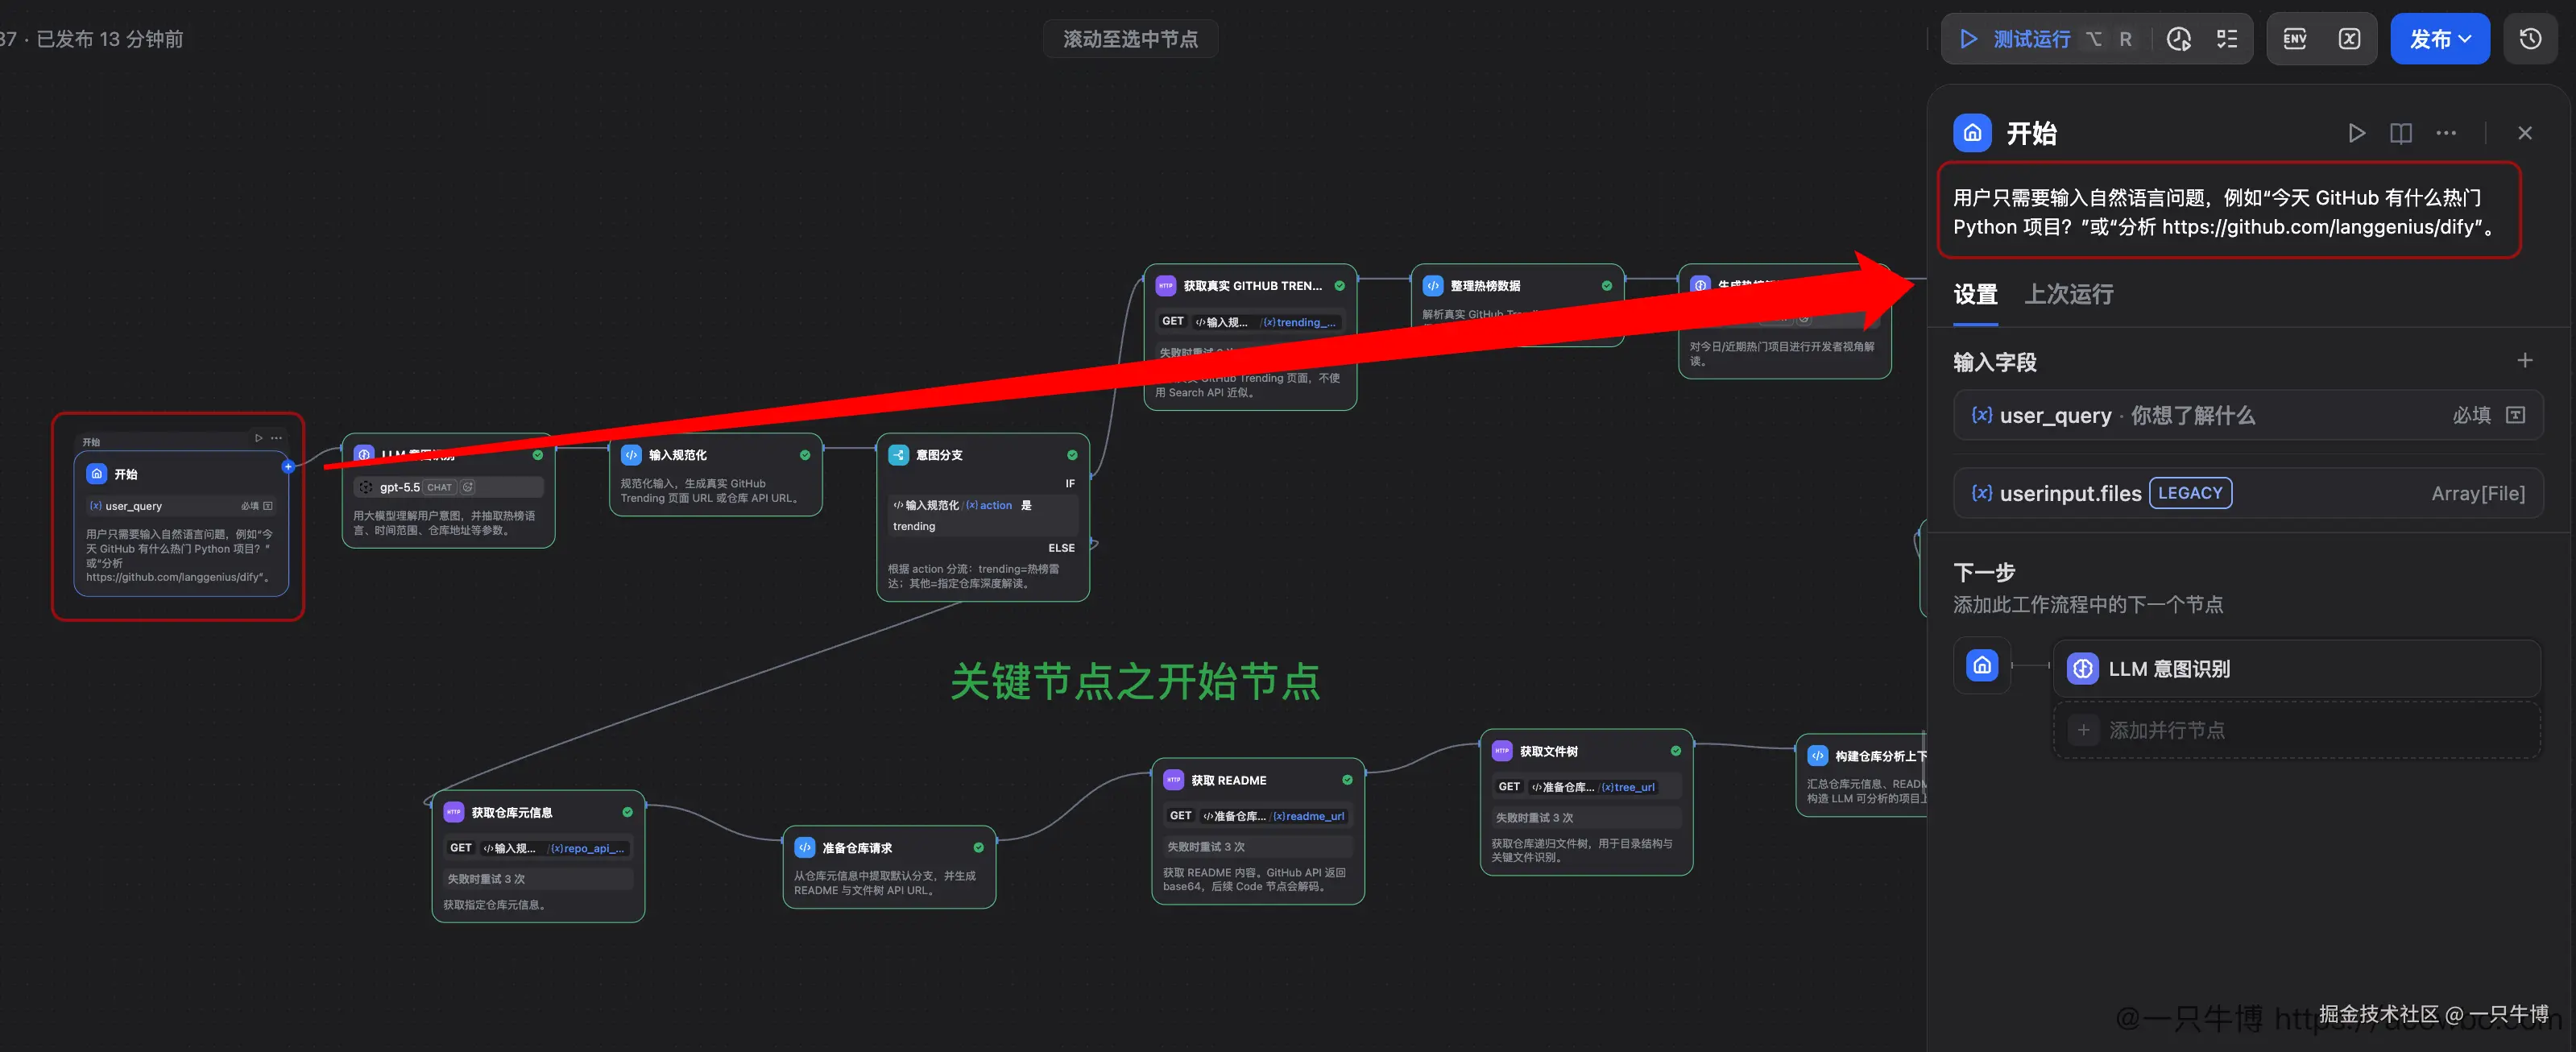Click the text-input type icon on user_query row
This screenshot has height=1052, width=2576.
point(2516,415)
